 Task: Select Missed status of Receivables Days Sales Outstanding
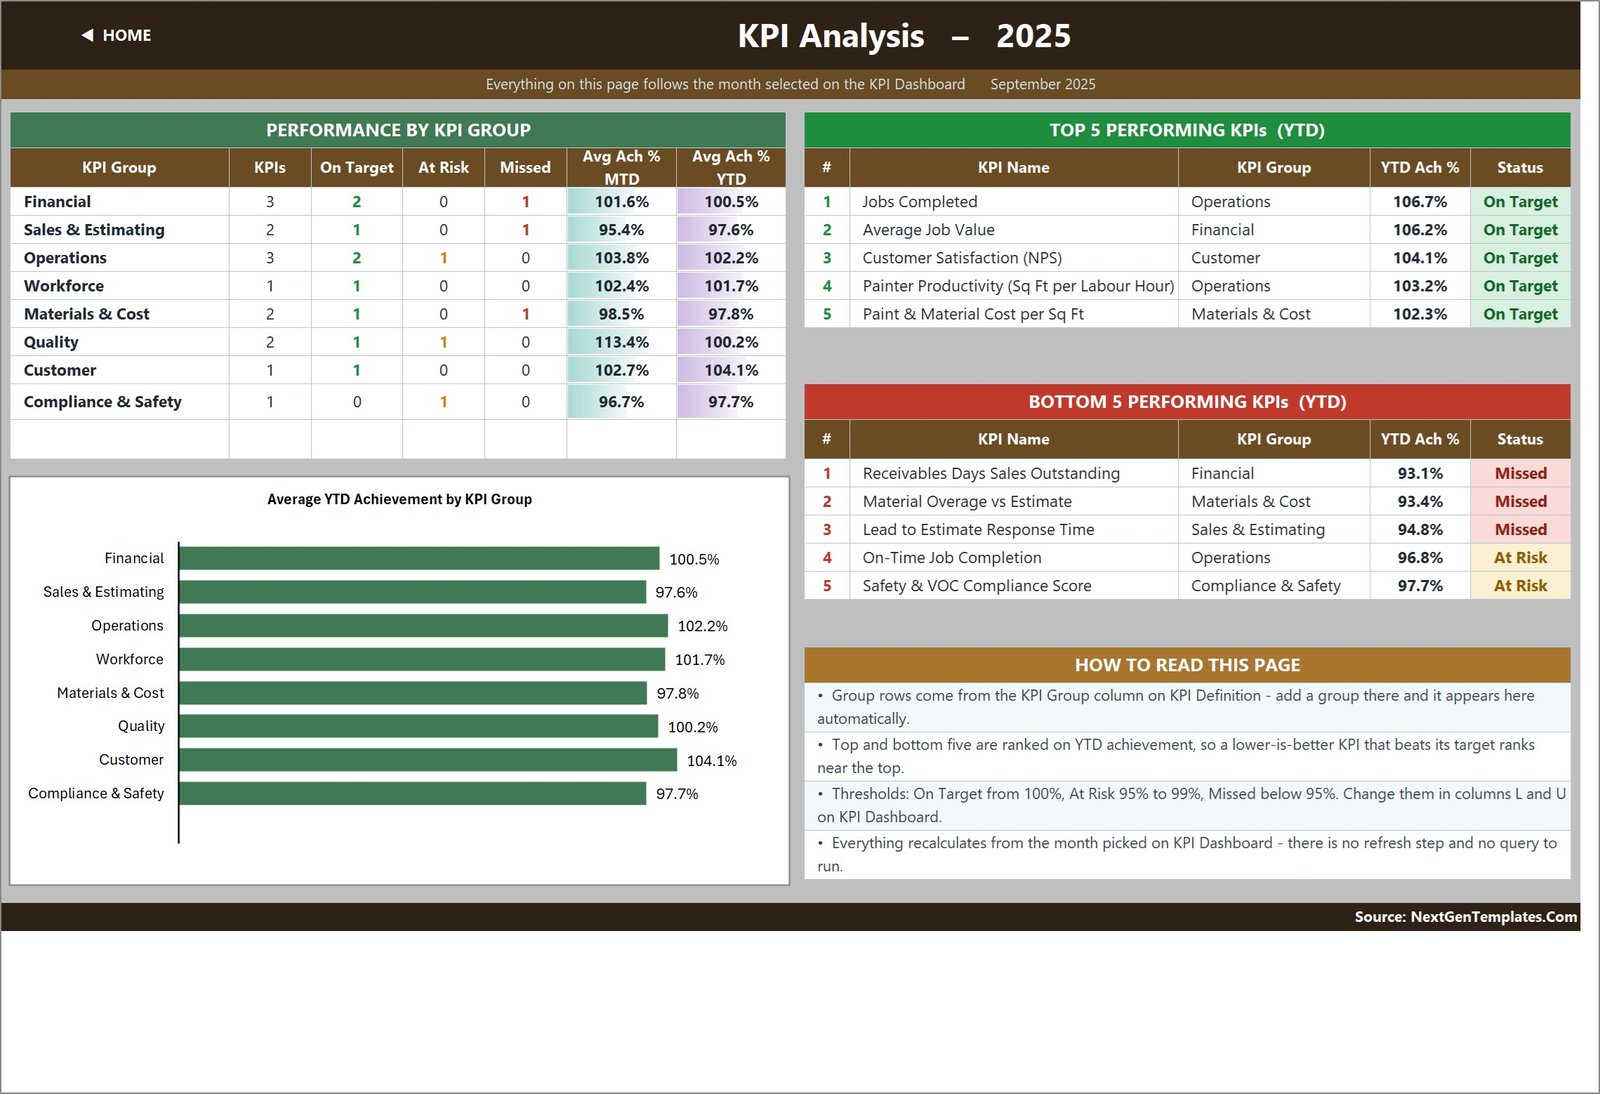(1520, 474)
